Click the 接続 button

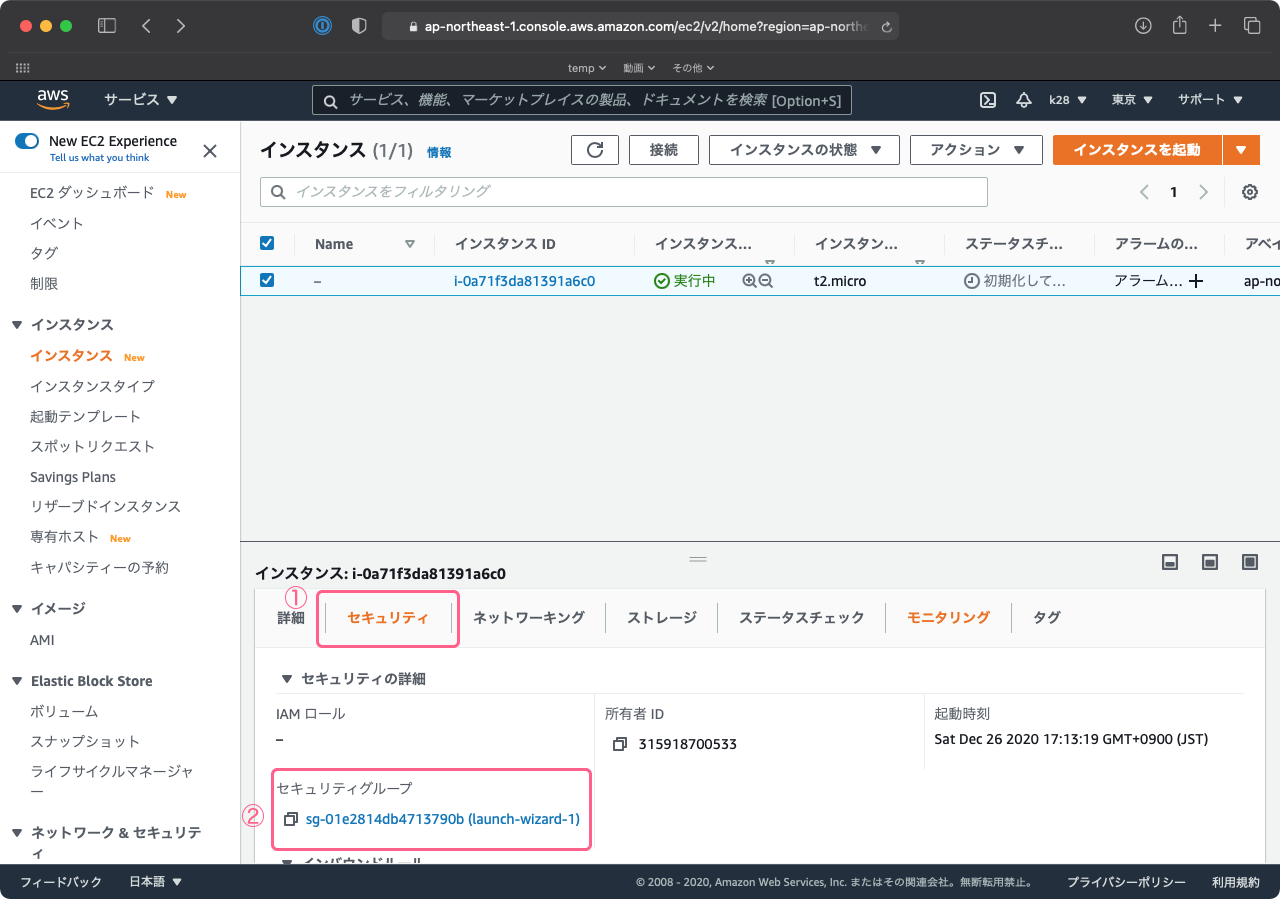pyautogui.click(x=664, y=150)
